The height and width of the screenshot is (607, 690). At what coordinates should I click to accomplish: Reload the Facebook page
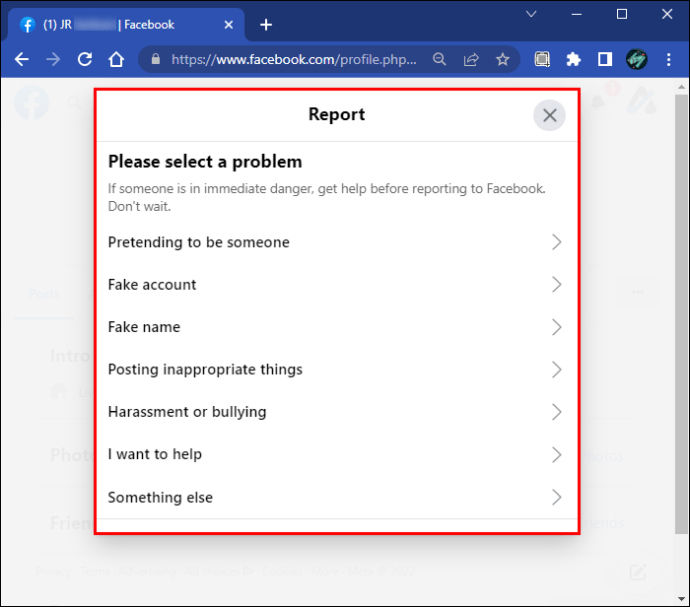[x=85, y=60]
